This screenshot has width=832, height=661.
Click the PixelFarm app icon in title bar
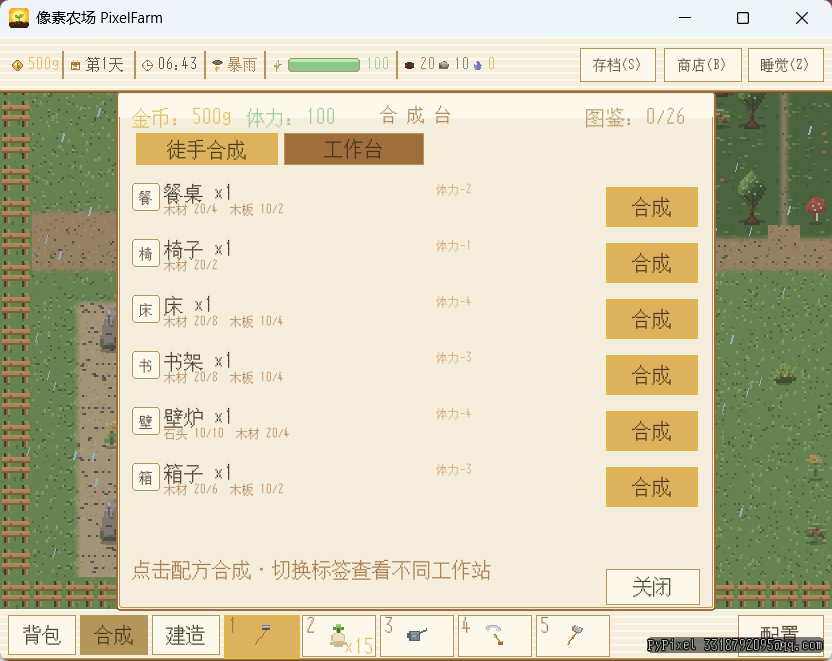click(19, 18)
